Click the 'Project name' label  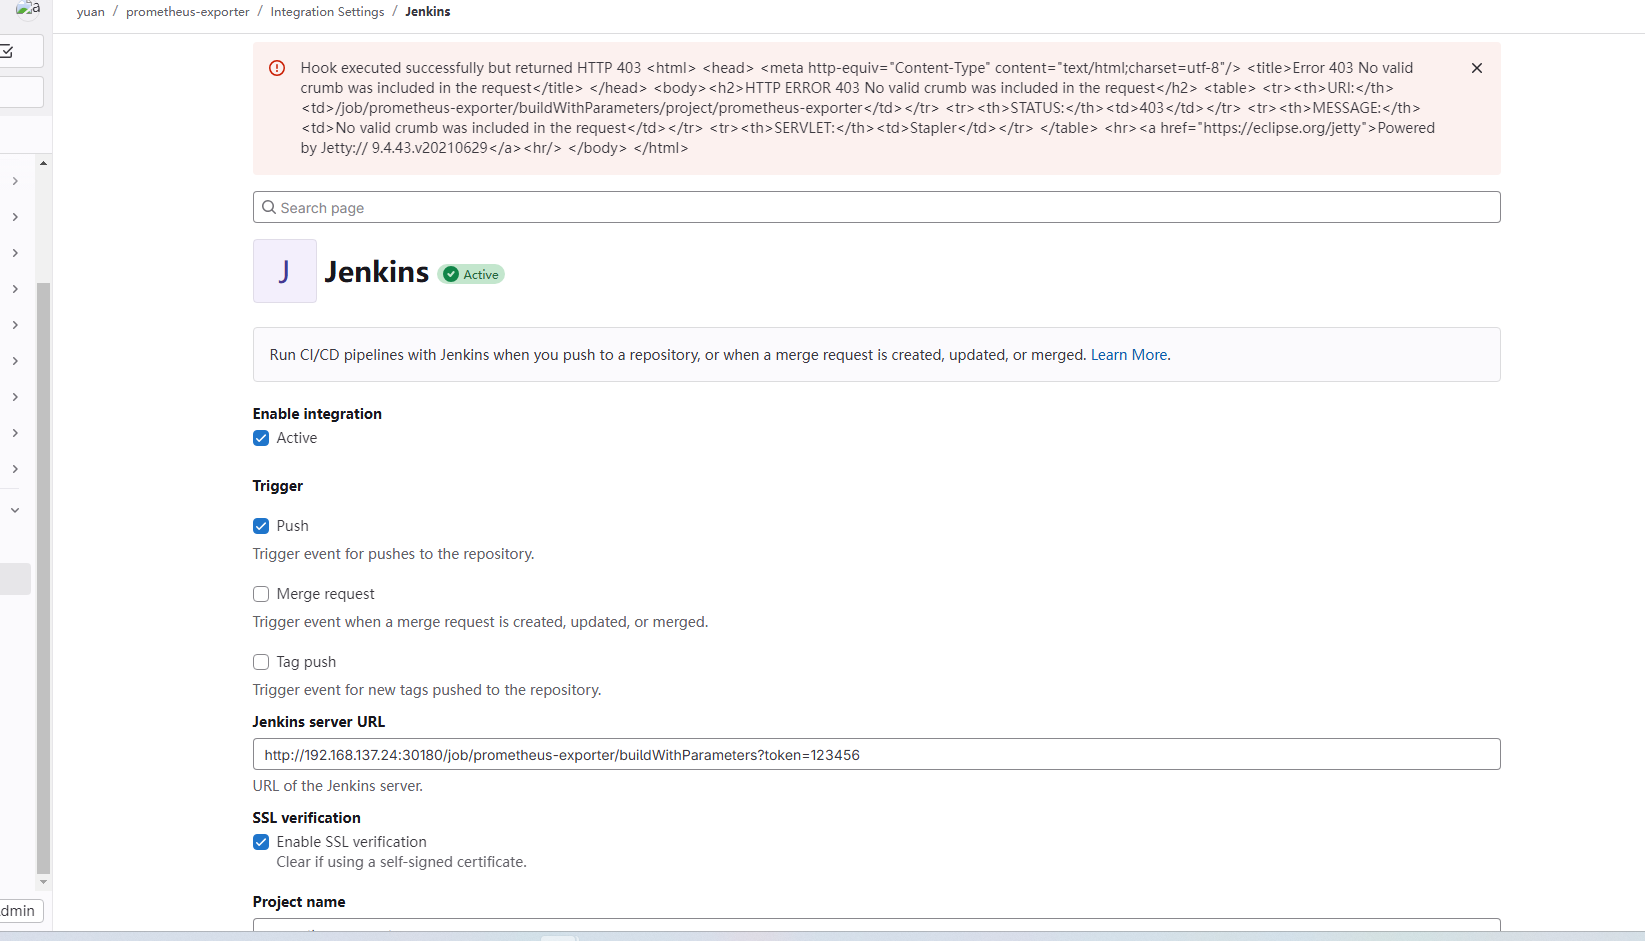tap(299, 902)
